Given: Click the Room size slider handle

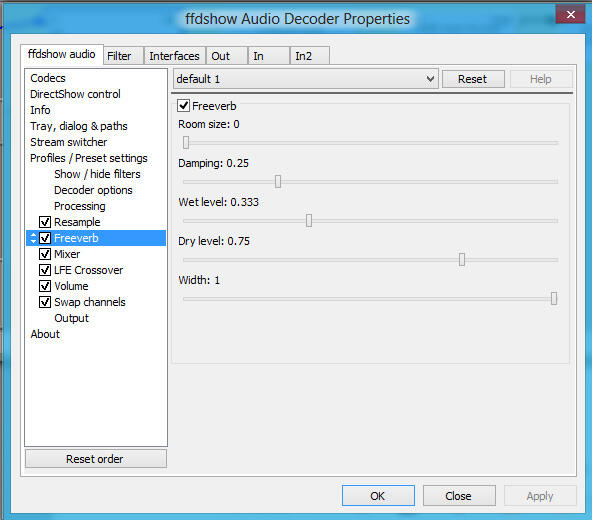Looking at the screenshot, I should pyautogui.click(x=186, y=143).
